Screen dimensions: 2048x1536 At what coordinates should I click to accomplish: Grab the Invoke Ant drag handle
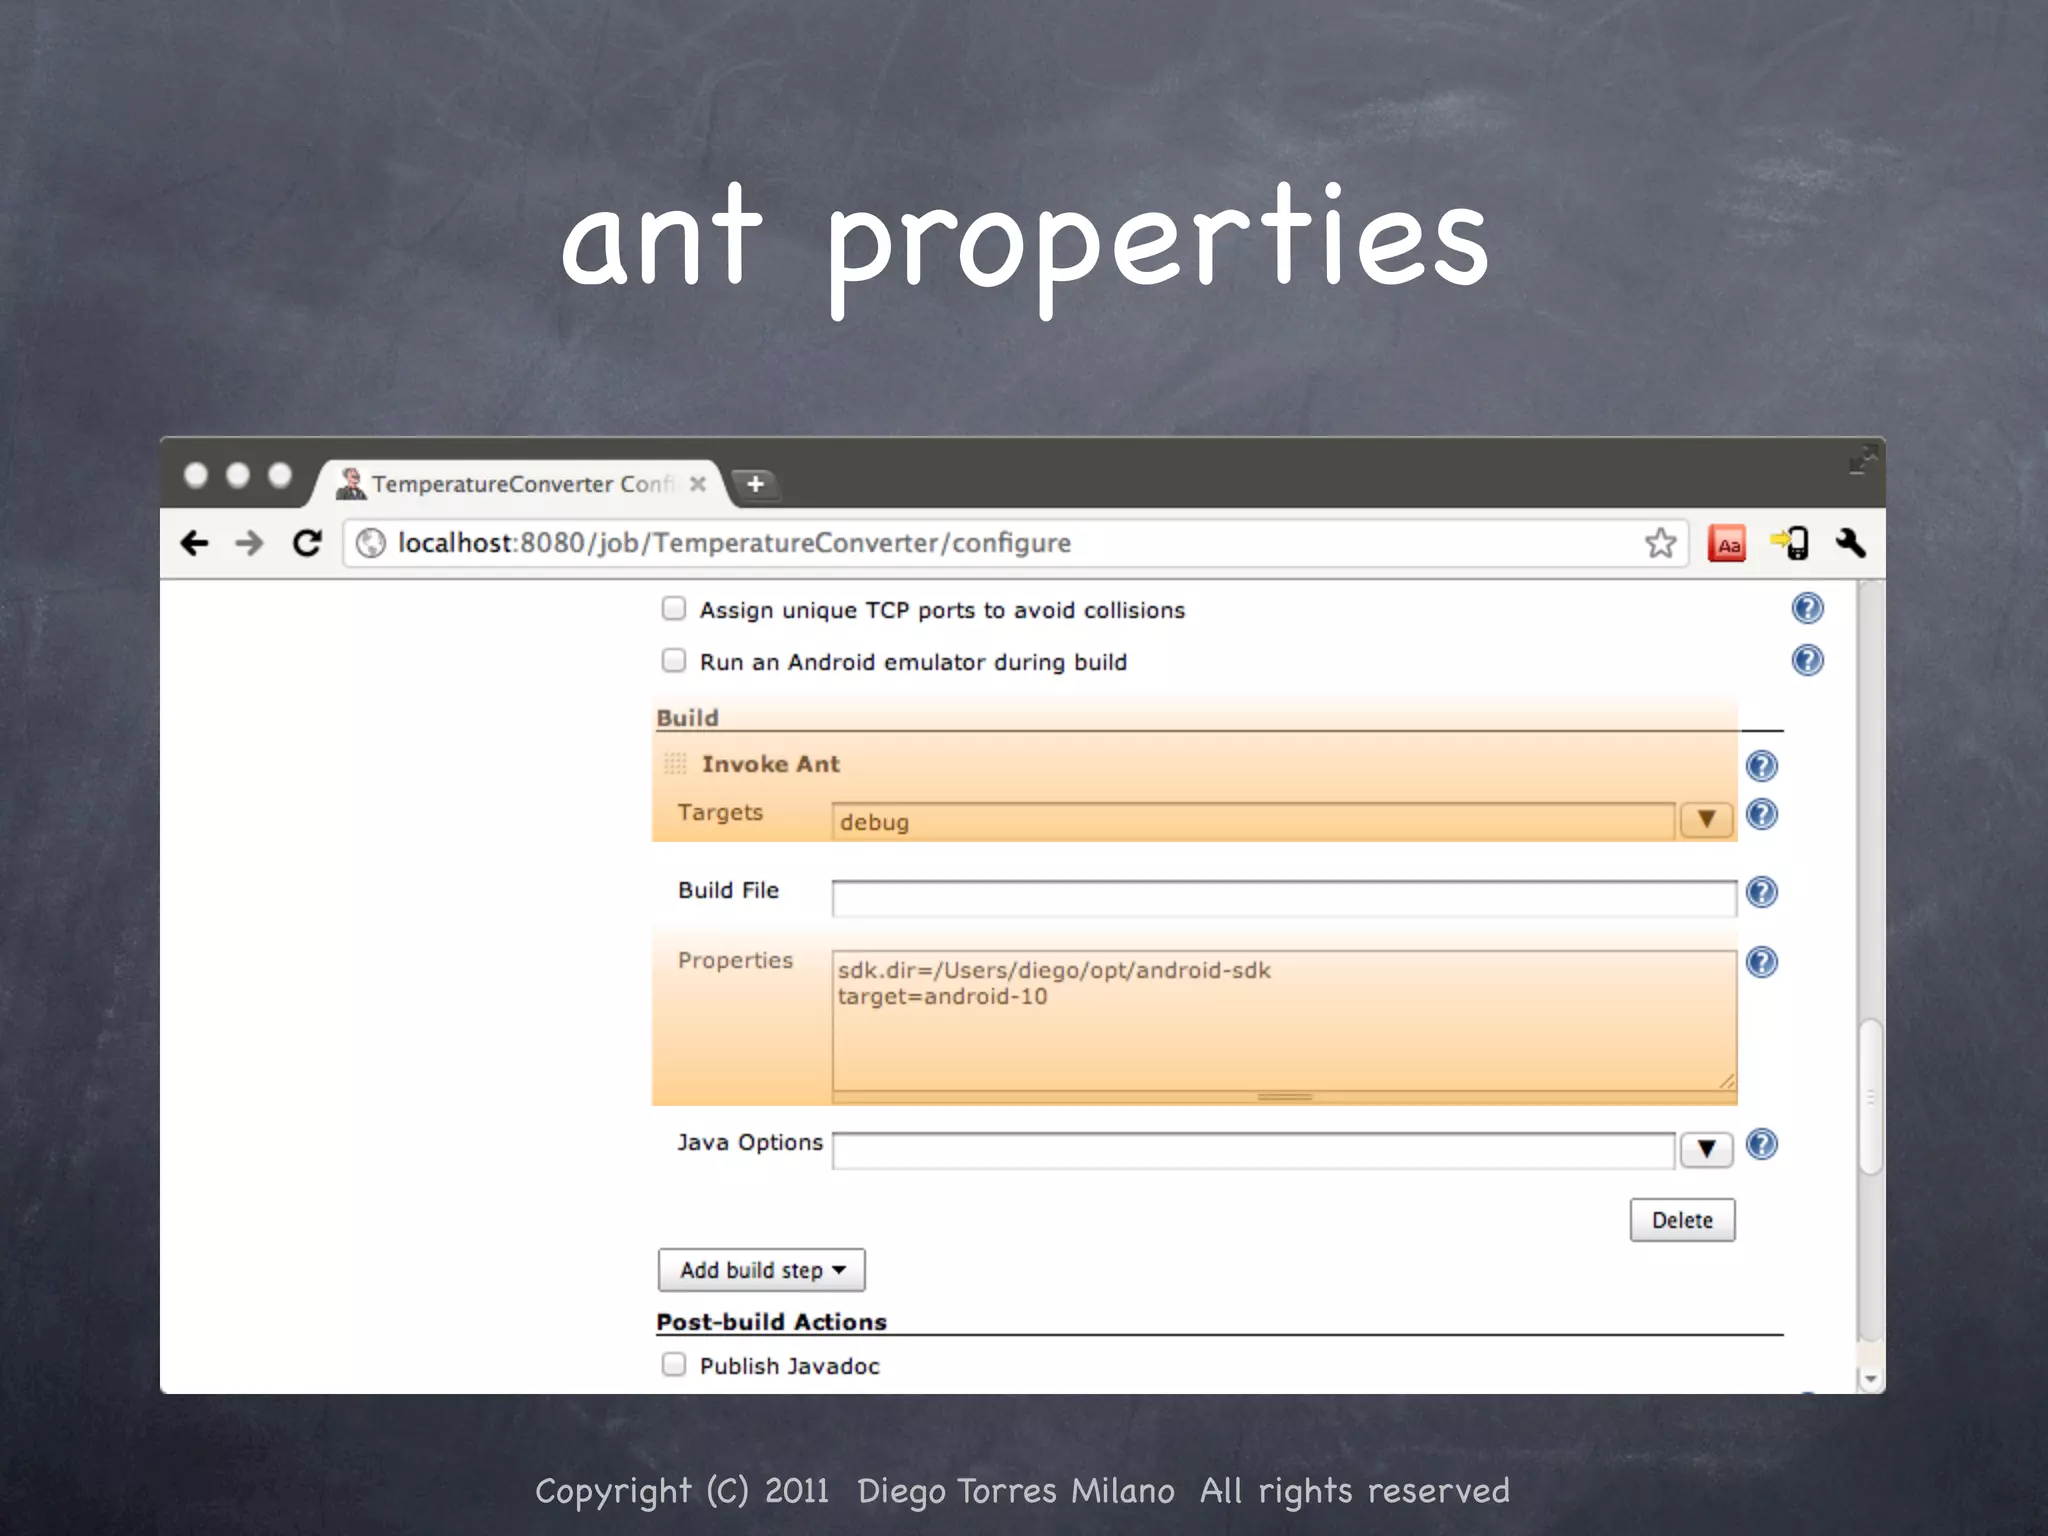point(675,764)
